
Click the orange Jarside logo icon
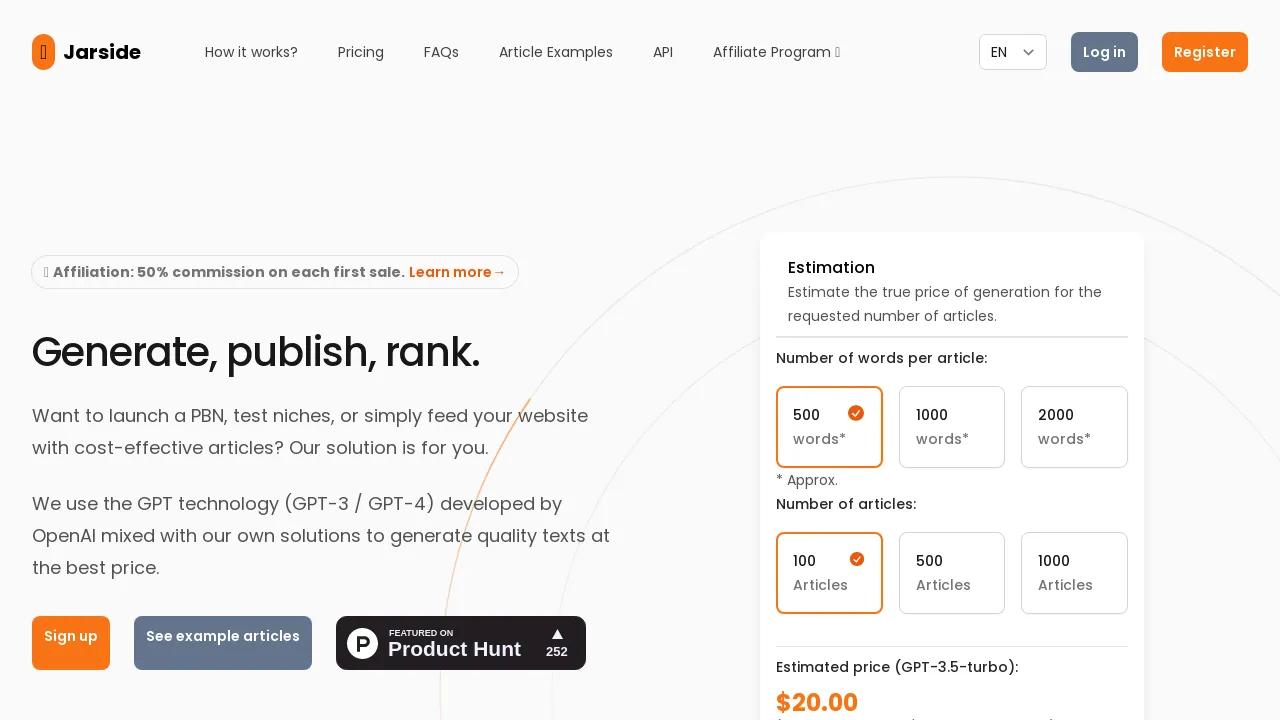(x=43, y=52)
